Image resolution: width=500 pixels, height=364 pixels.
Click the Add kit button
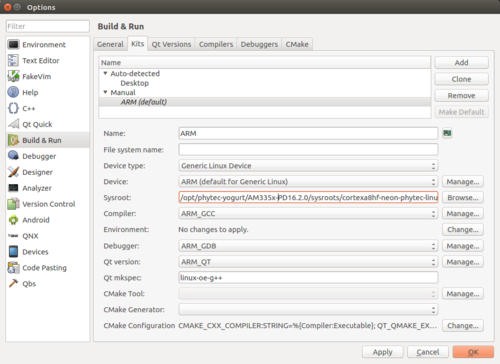[461, 62]
